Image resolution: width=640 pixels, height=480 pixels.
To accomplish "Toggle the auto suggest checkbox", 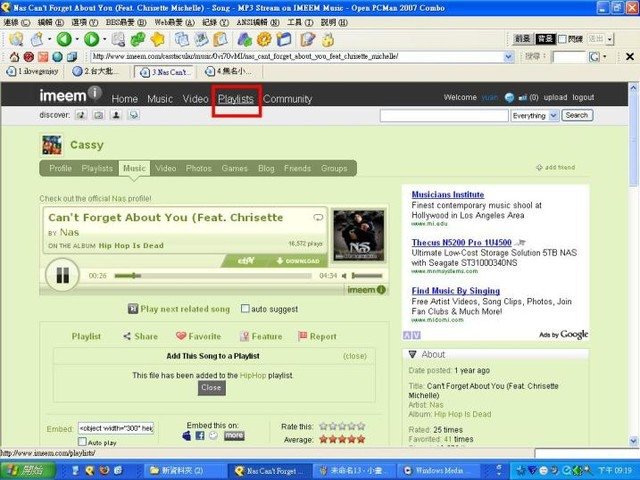I will point(245,309).
